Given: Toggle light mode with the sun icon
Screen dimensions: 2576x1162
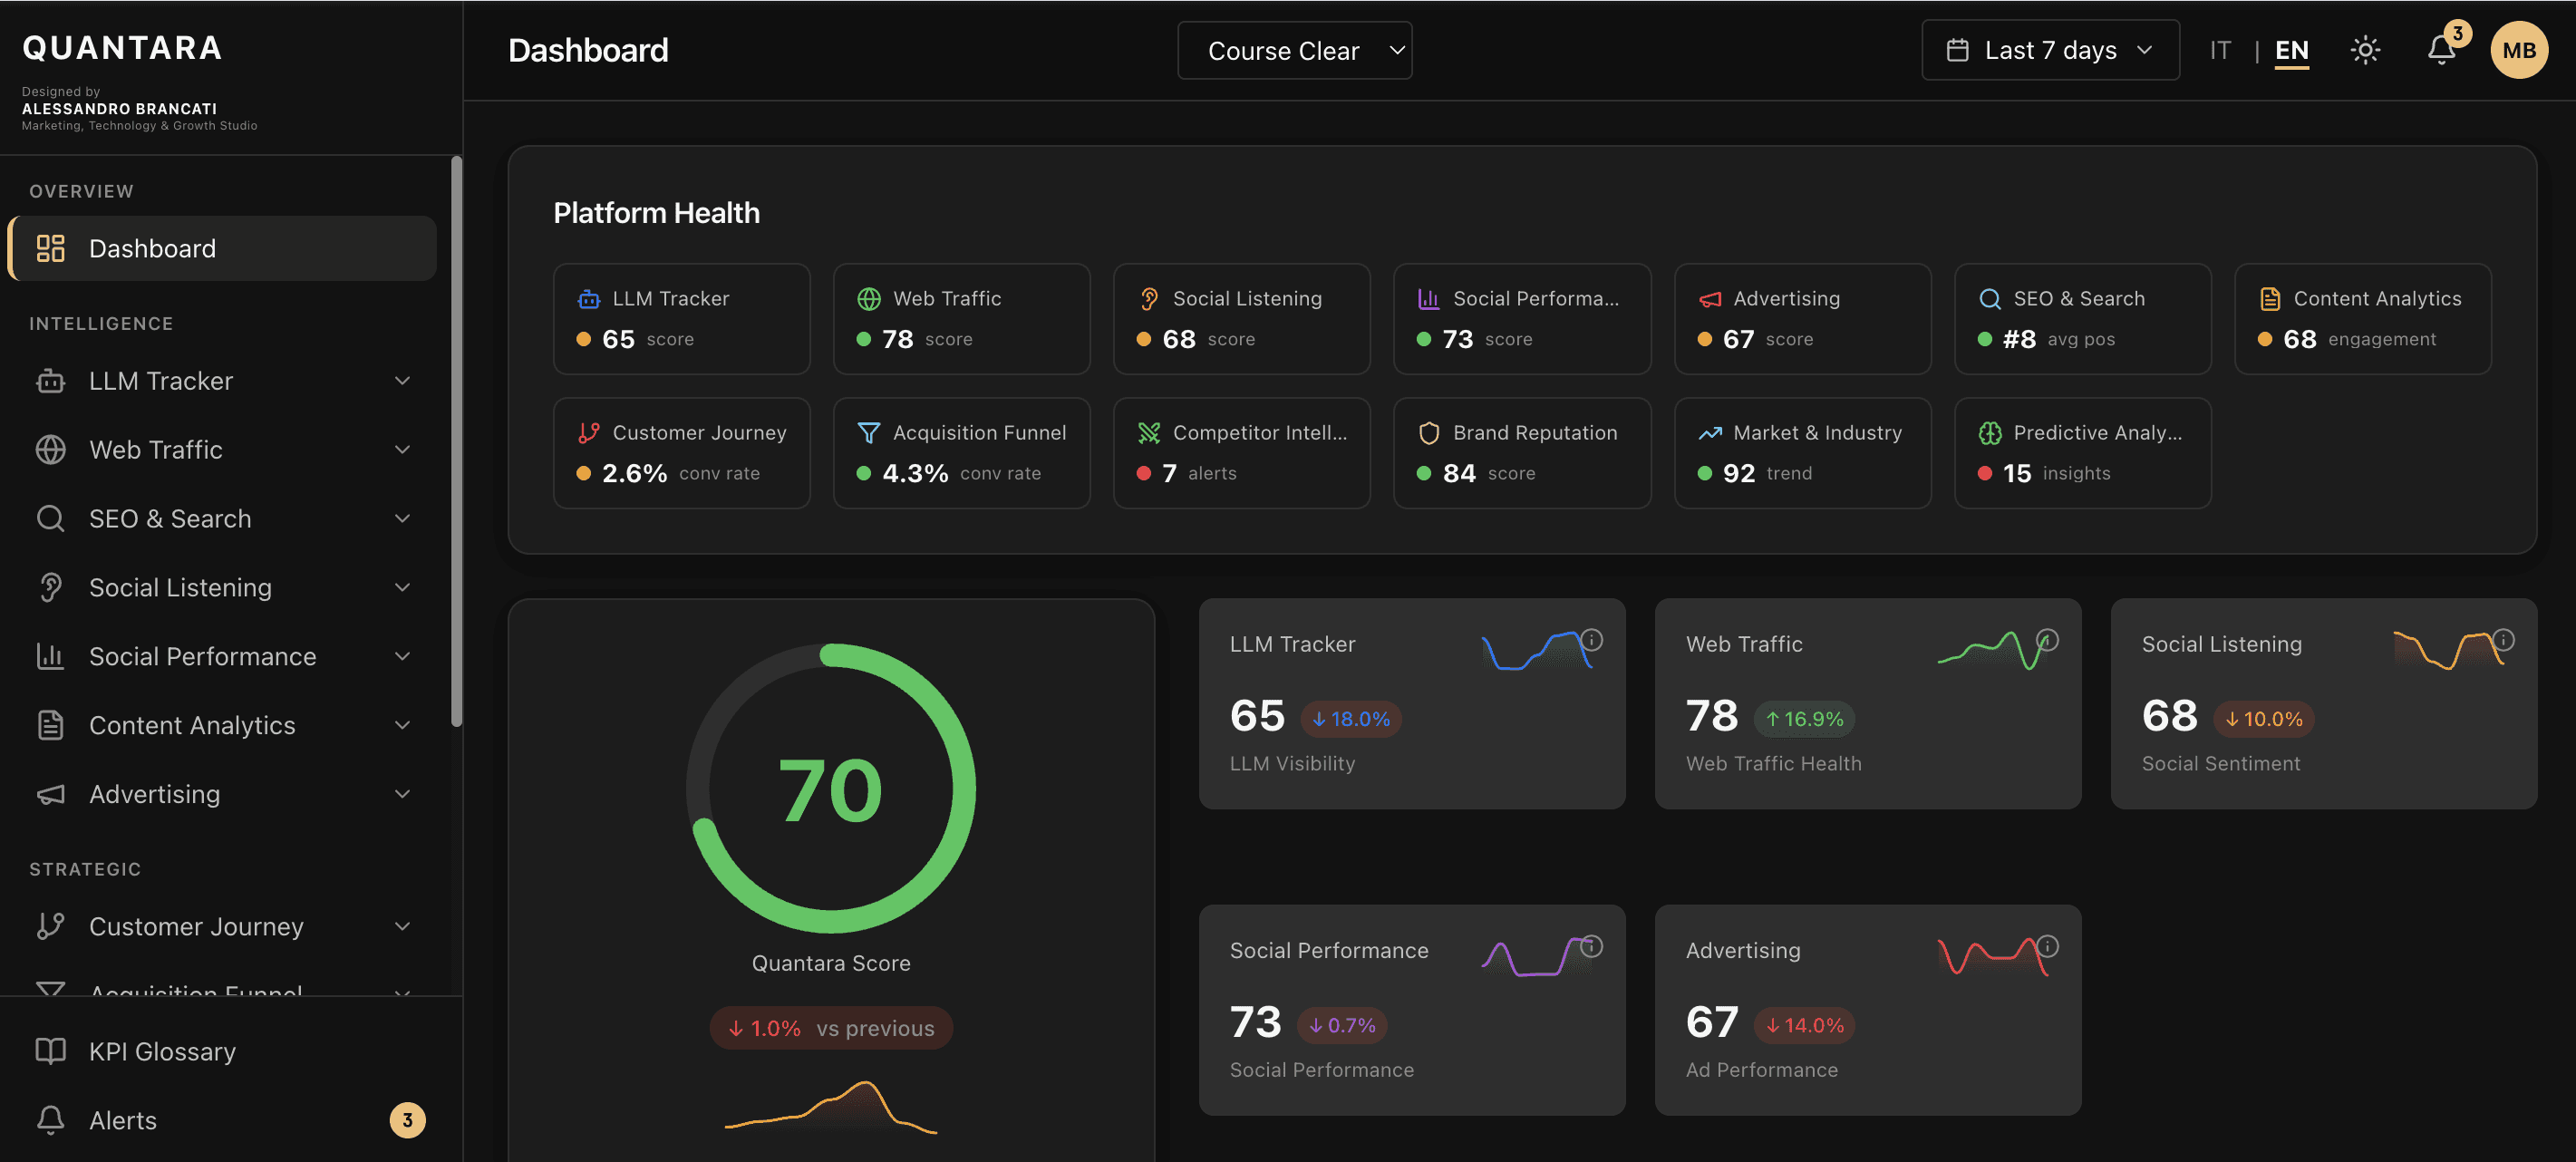Looking at the screenshot, I should pyautogui.click(x=2365, y=49).
